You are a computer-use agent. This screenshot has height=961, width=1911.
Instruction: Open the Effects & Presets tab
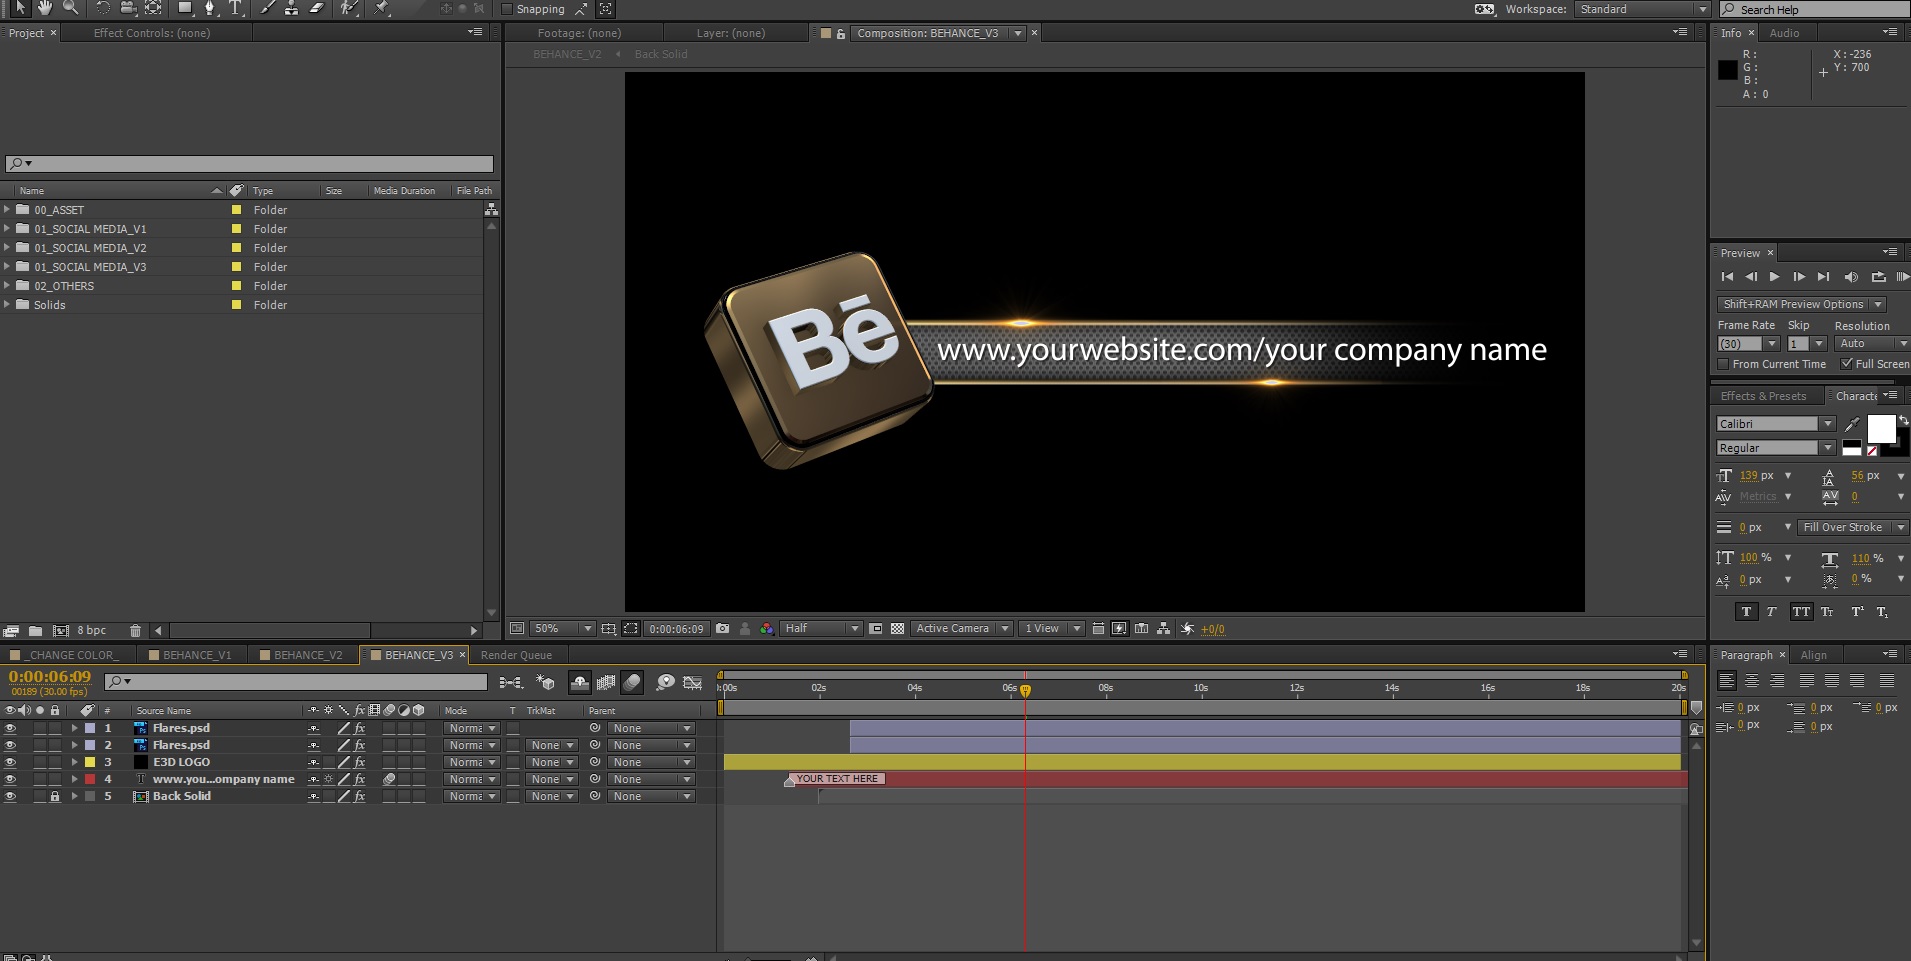(x=1763, y=396)
